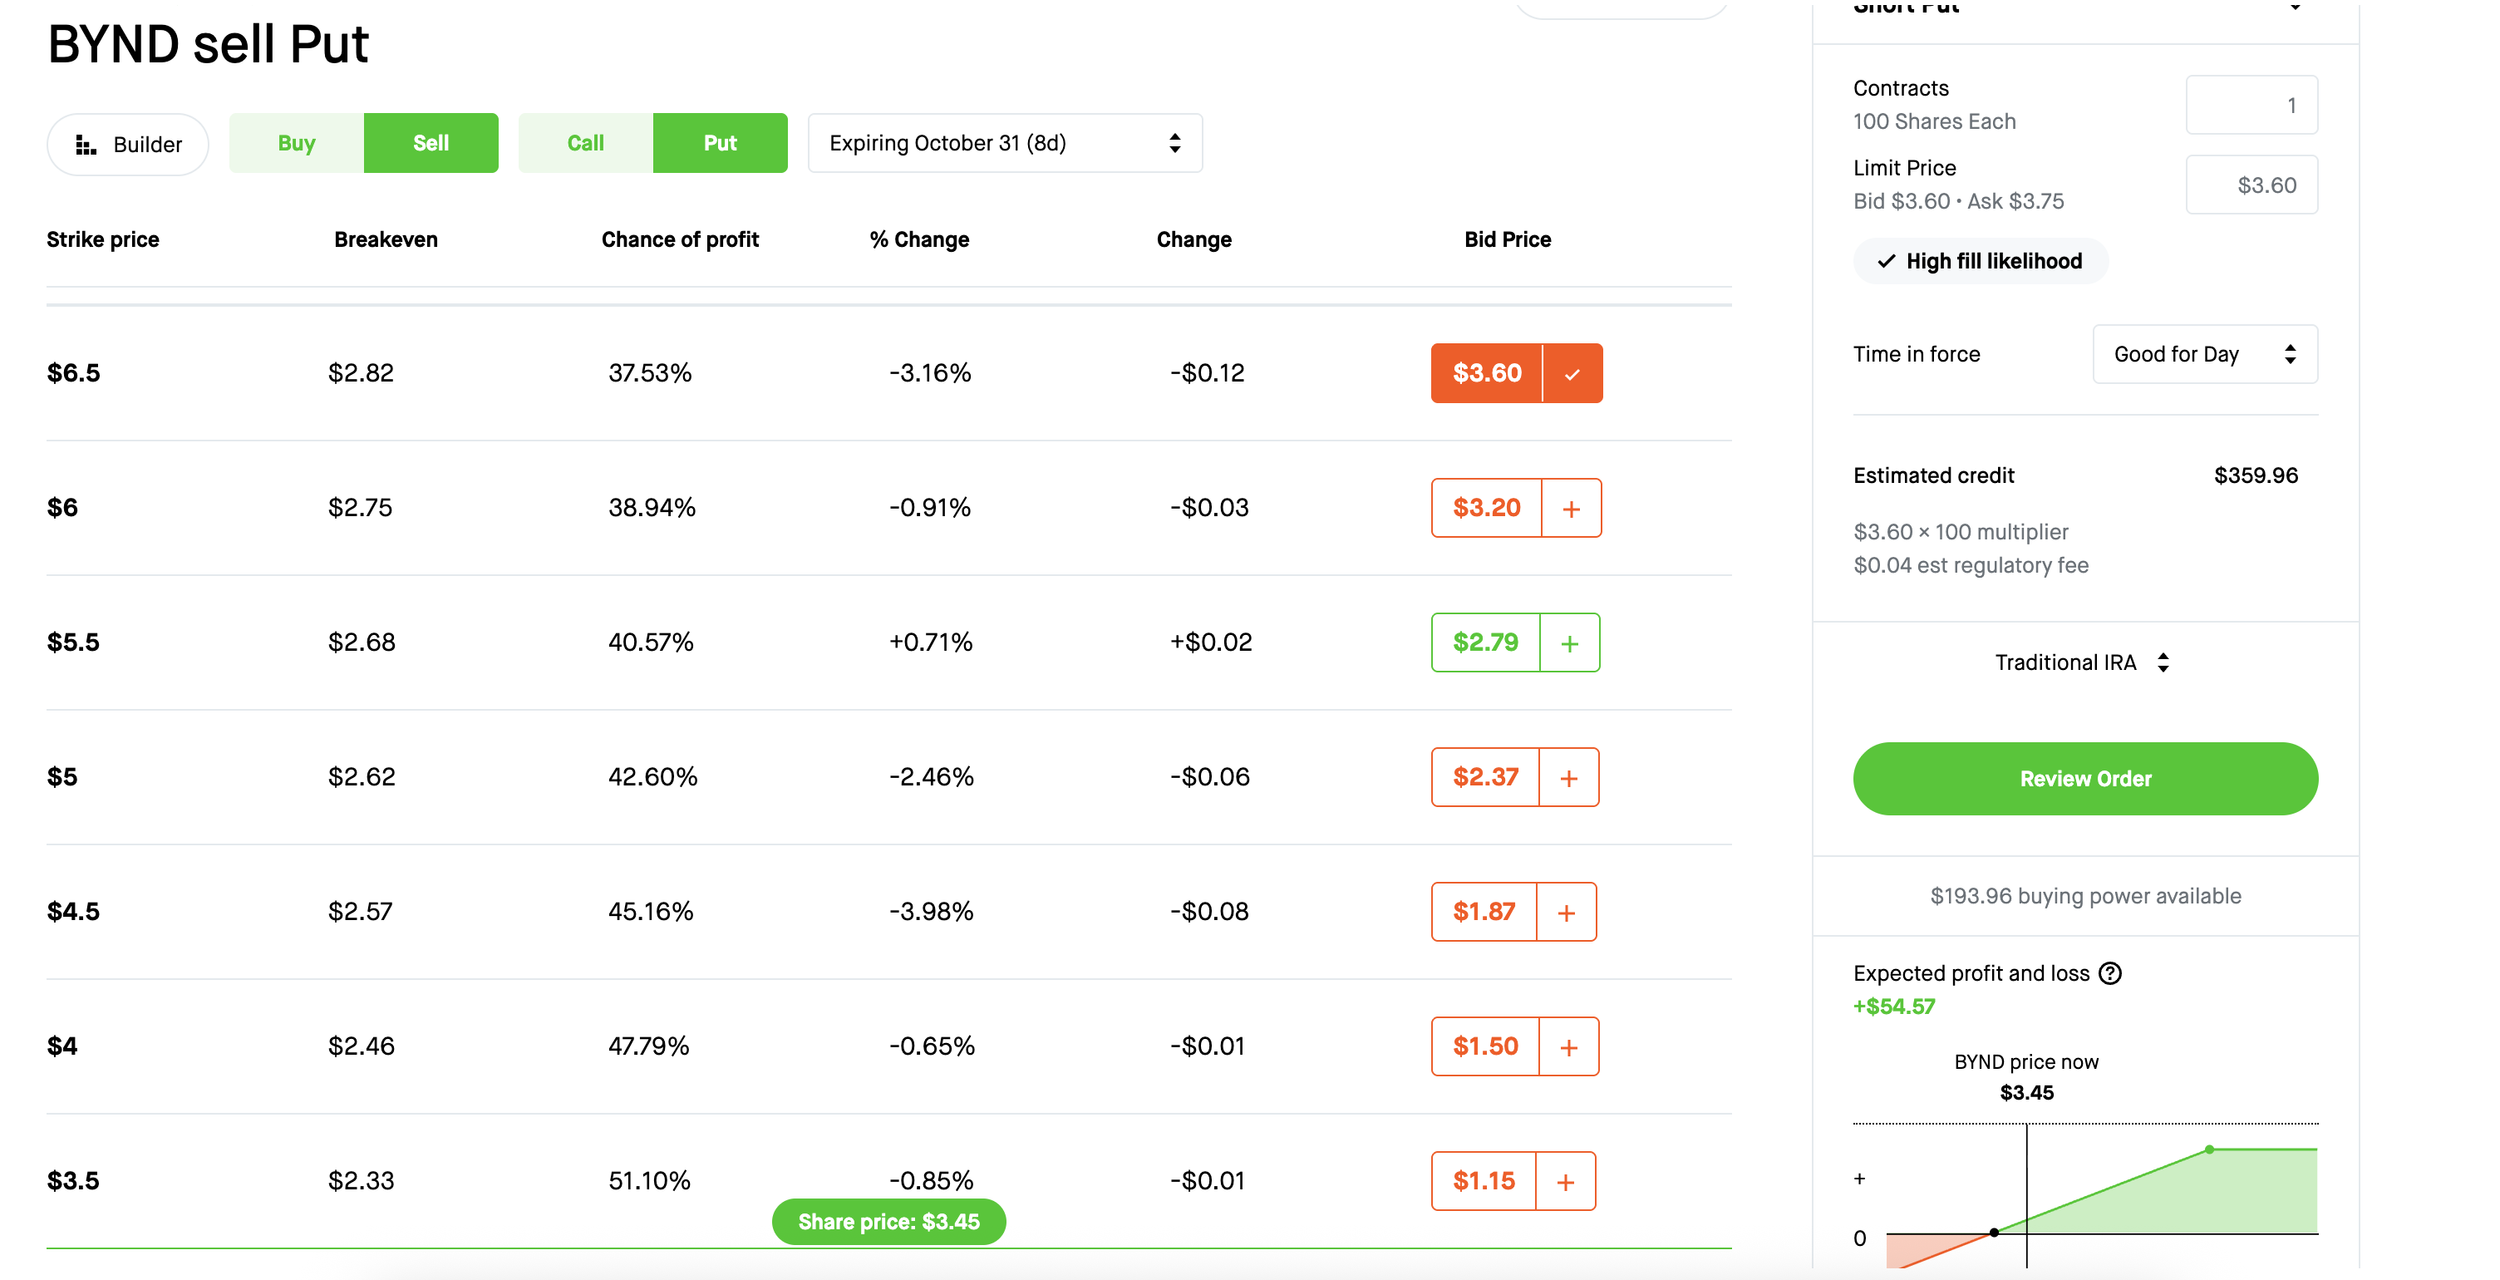
Task: Click the $2.82 breakeven value
Action: pyautogui.click(x=361, y=373)
